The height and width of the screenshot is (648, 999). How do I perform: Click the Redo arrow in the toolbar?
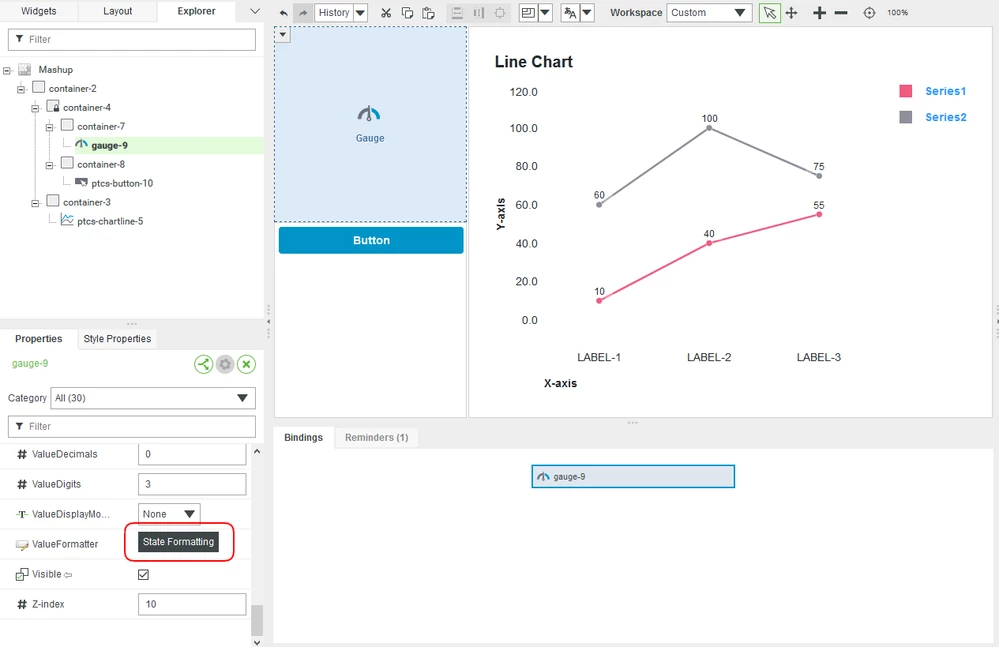[303, 13]
